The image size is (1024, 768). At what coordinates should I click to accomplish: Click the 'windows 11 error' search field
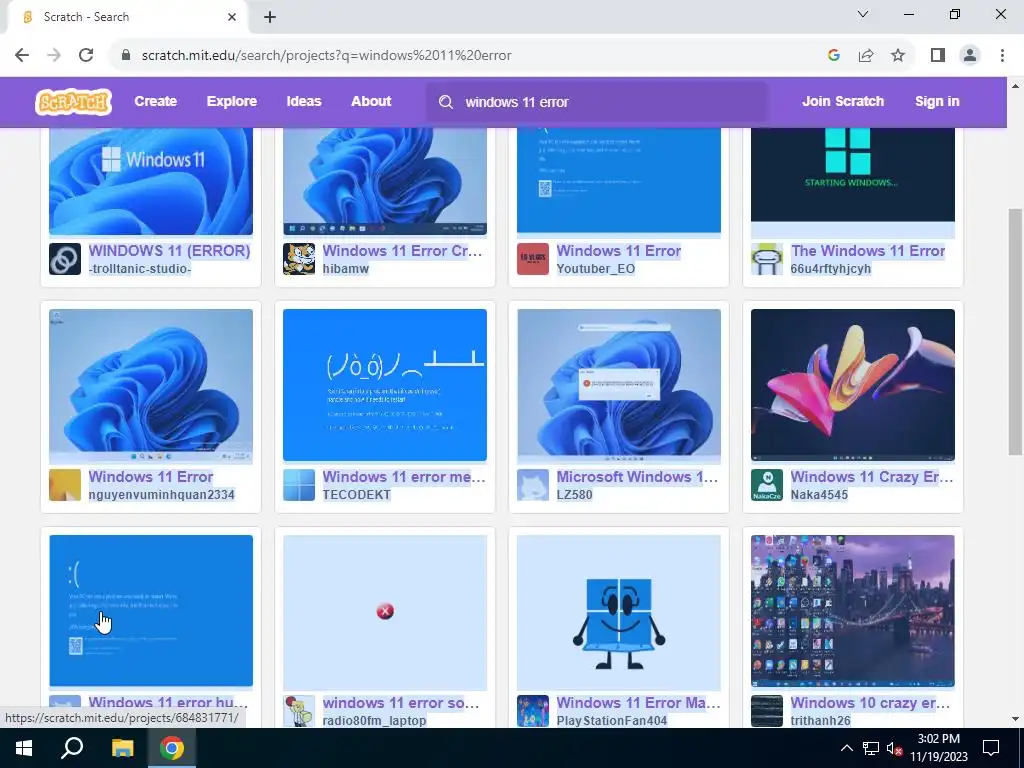[597, 102]
